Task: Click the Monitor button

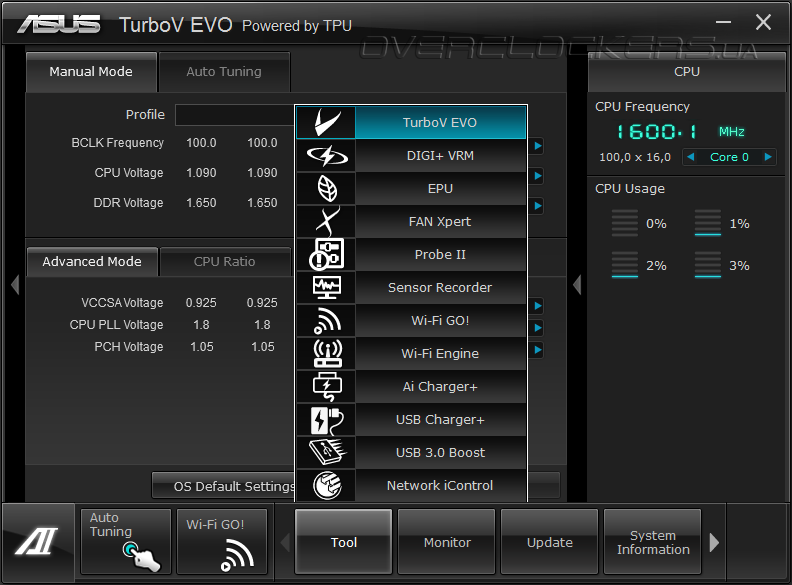Action: click(x=447, y=542)
